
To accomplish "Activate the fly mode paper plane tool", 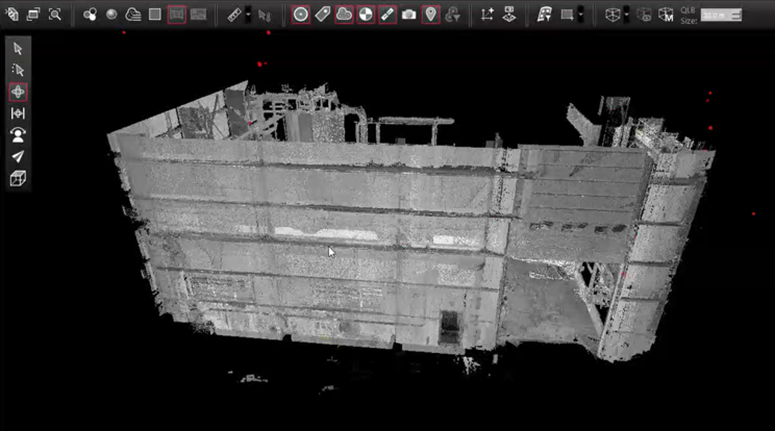I will pos(17,157).
